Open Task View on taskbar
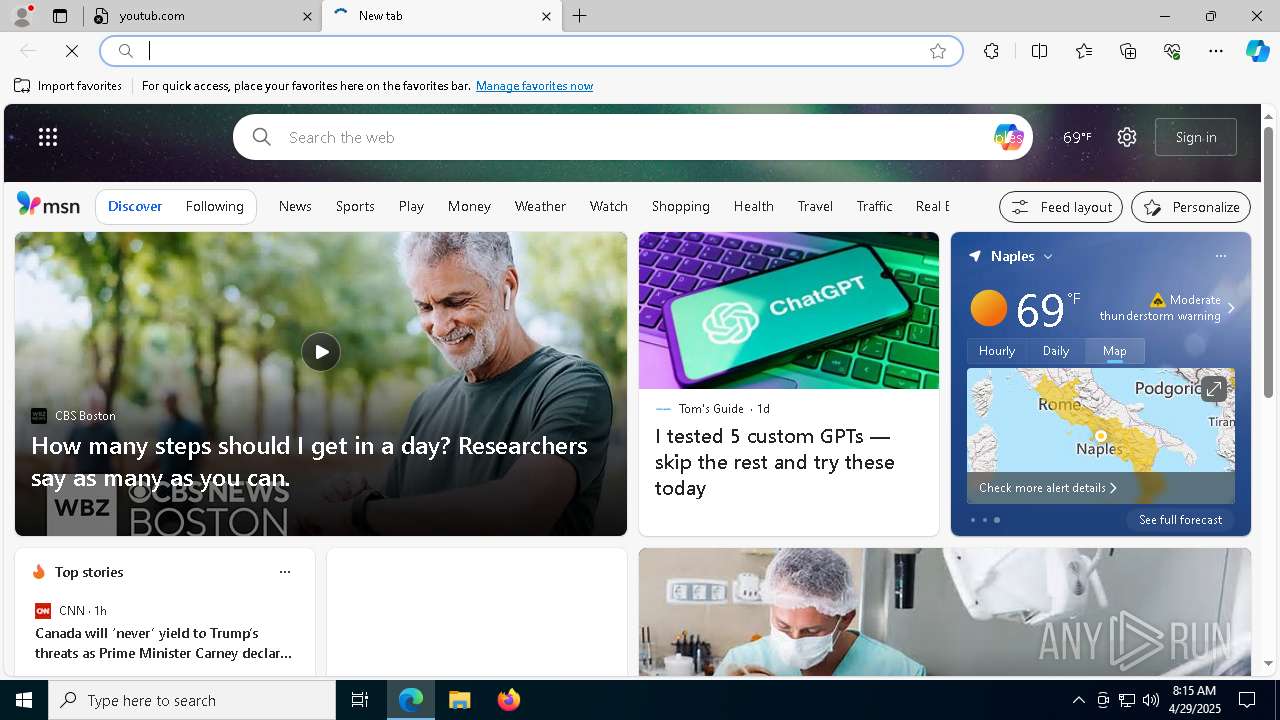1280x720 pixels. click(x=360, y=700)
